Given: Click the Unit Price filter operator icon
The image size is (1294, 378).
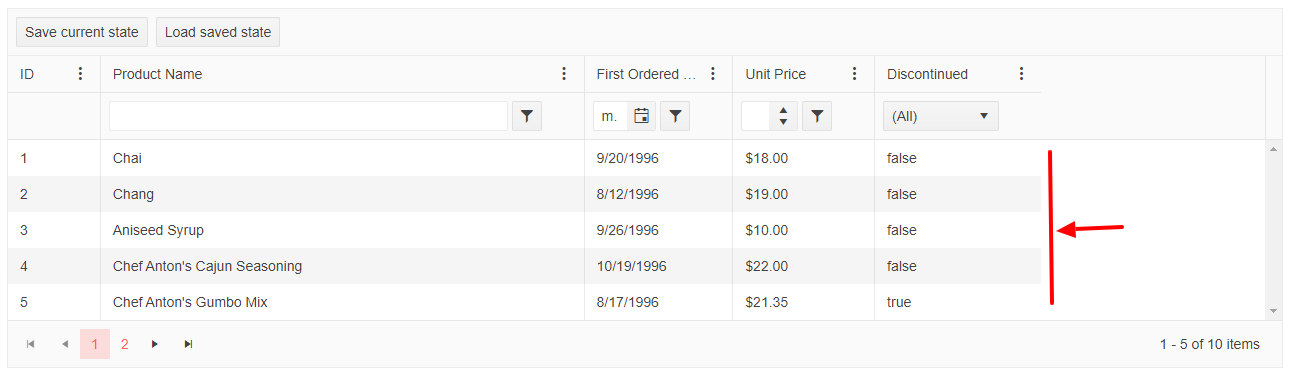Looking at the screenshot, I should coord(817,116).
